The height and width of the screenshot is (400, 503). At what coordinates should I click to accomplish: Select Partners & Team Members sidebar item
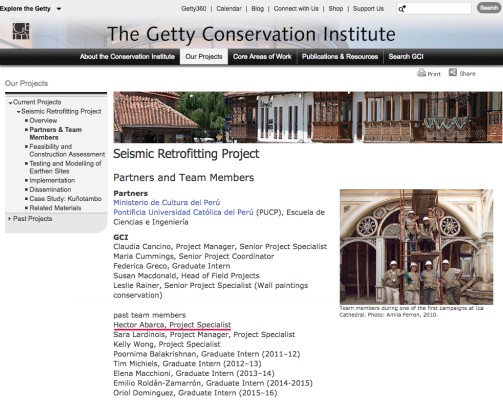[x=55, y=133]
